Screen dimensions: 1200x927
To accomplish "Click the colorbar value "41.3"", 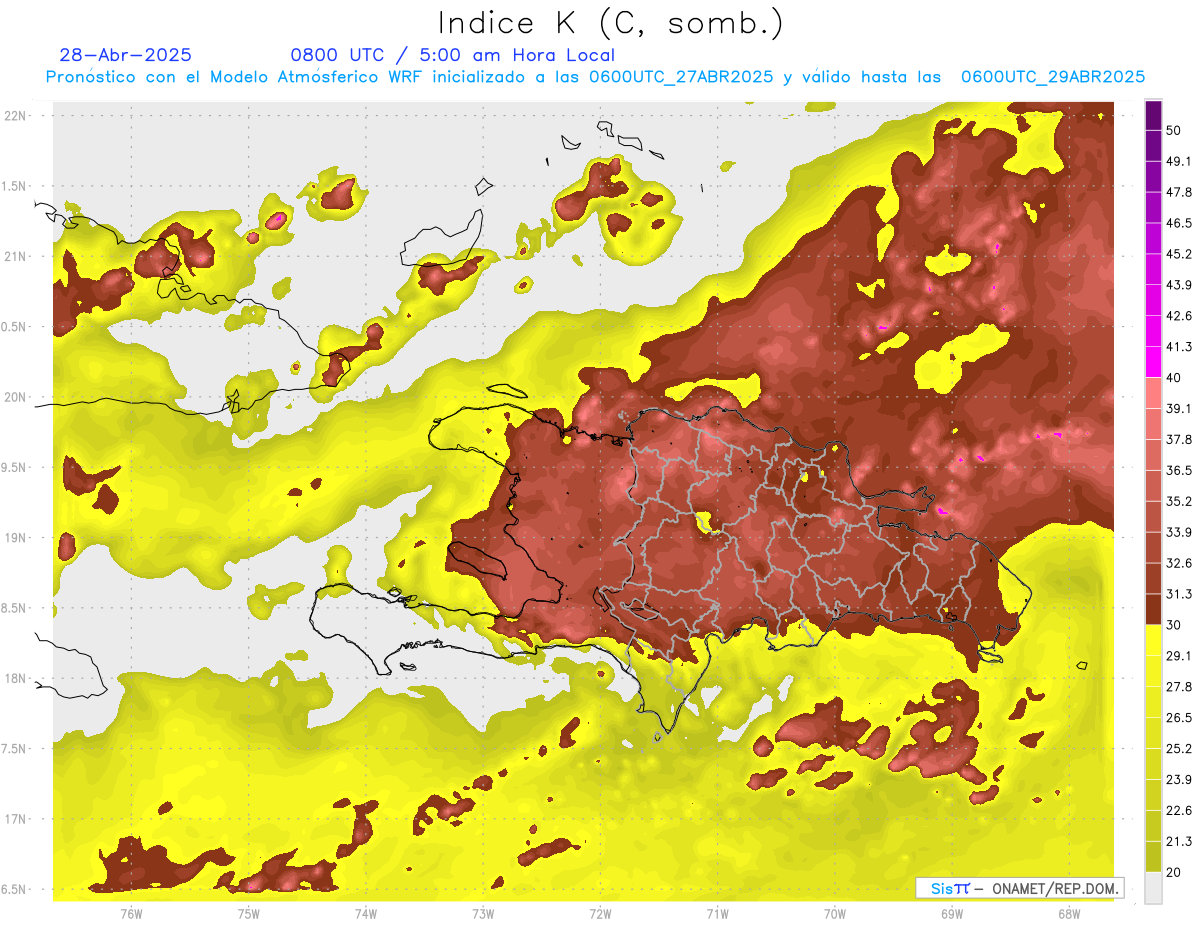I will click(1178, 347).
